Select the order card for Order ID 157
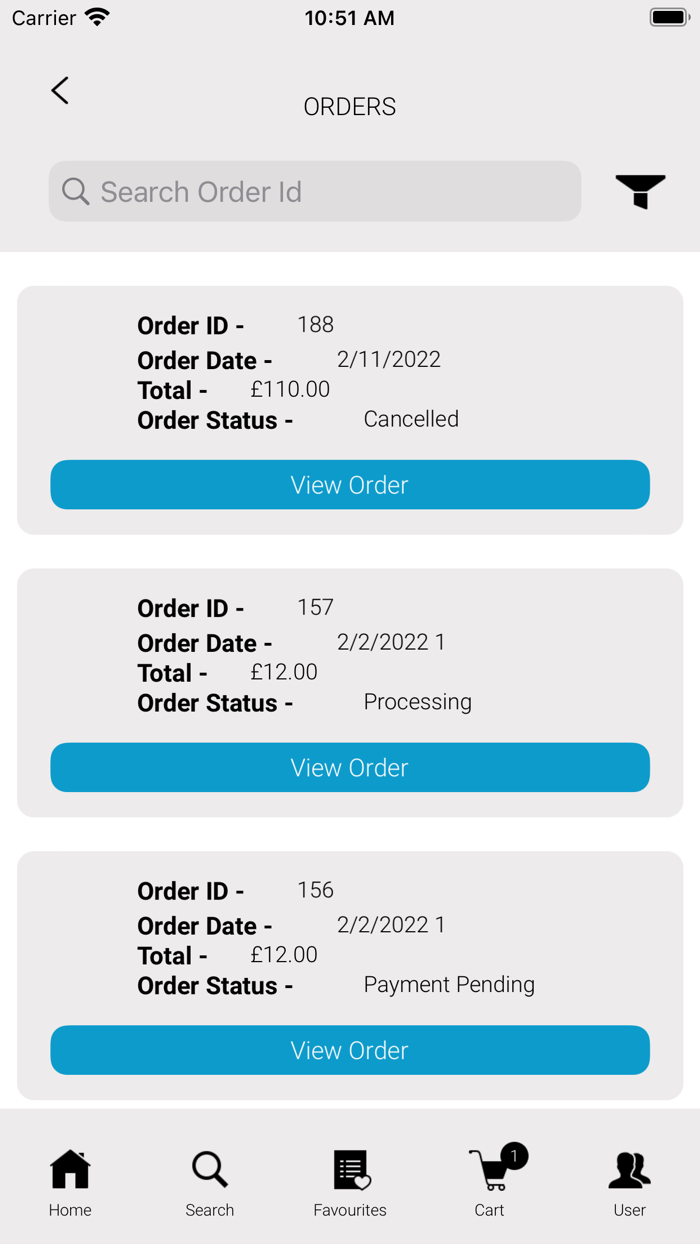This screenshot has height=1244, width=700. (x=349, y=690)
